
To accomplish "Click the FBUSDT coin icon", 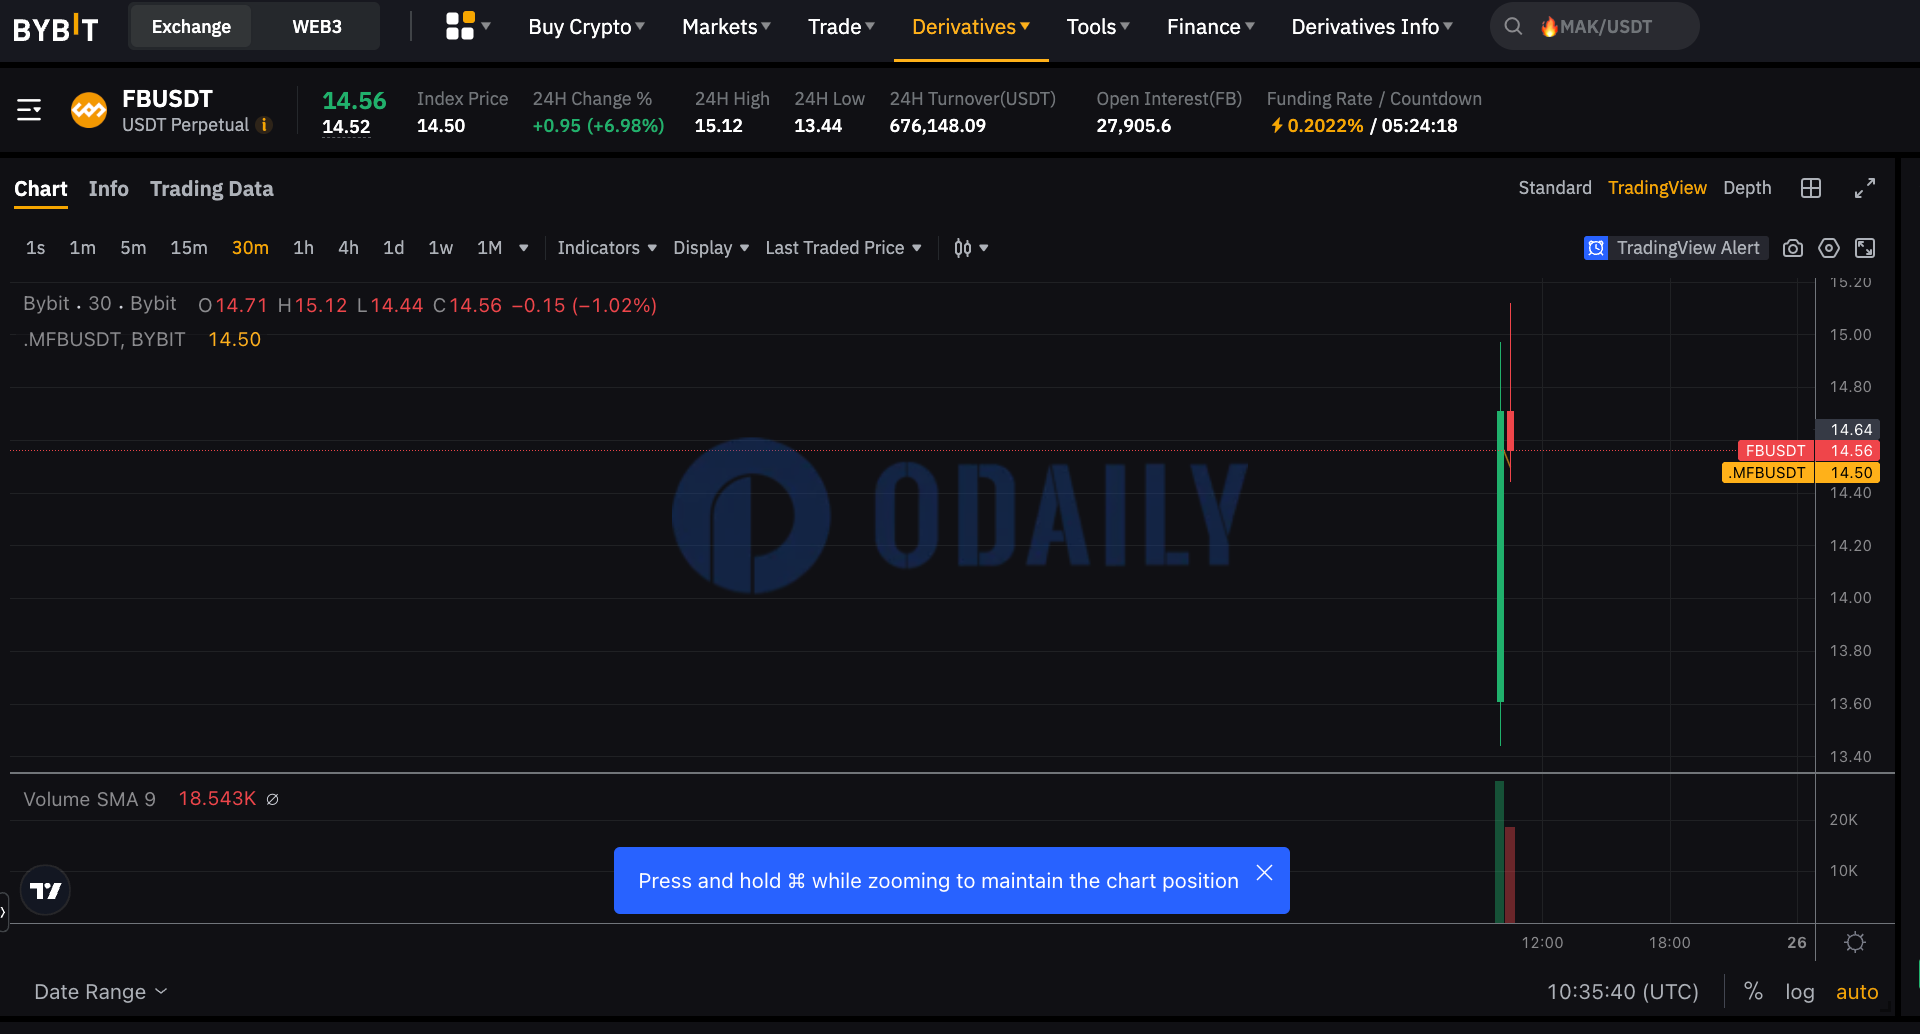I will point(89,110).
